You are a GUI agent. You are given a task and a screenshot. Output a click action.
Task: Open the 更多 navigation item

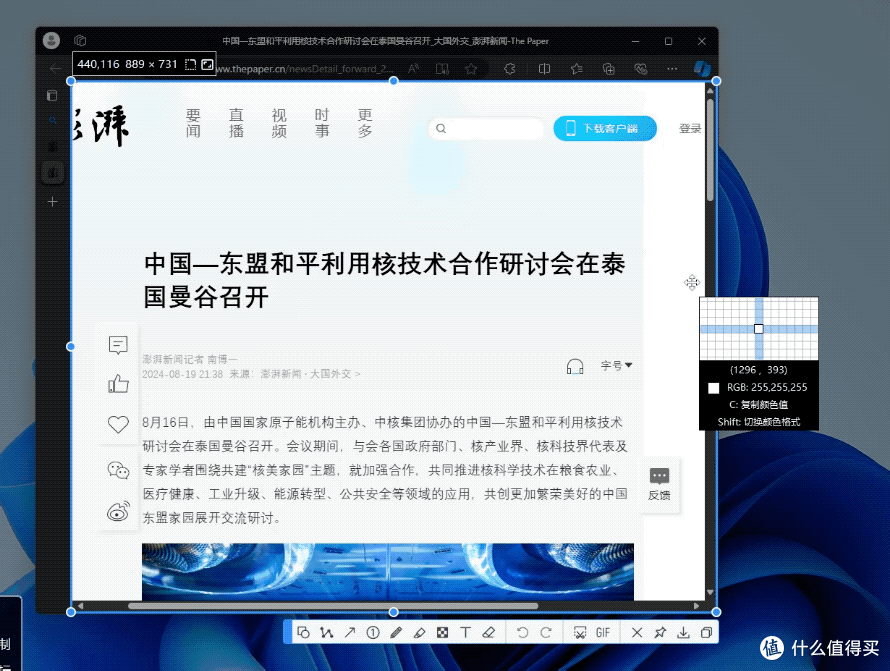point(365,123)
